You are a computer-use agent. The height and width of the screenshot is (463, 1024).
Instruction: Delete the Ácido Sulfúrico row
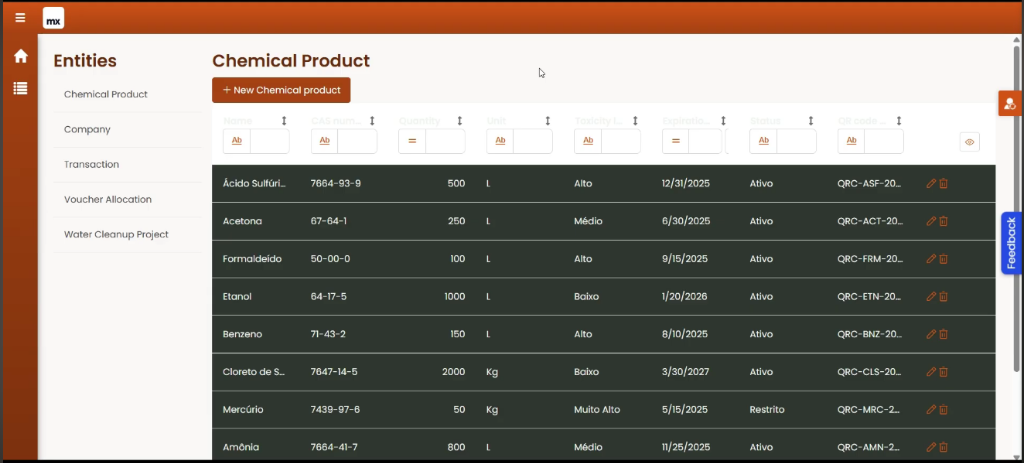click(944, 184)
